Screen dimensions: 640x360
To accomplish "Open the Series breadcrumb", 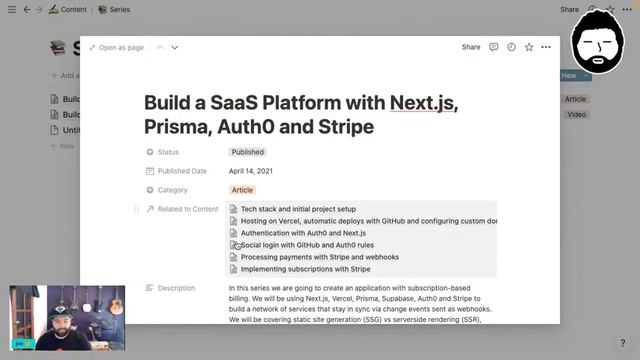I will click(x=114, y=9).
